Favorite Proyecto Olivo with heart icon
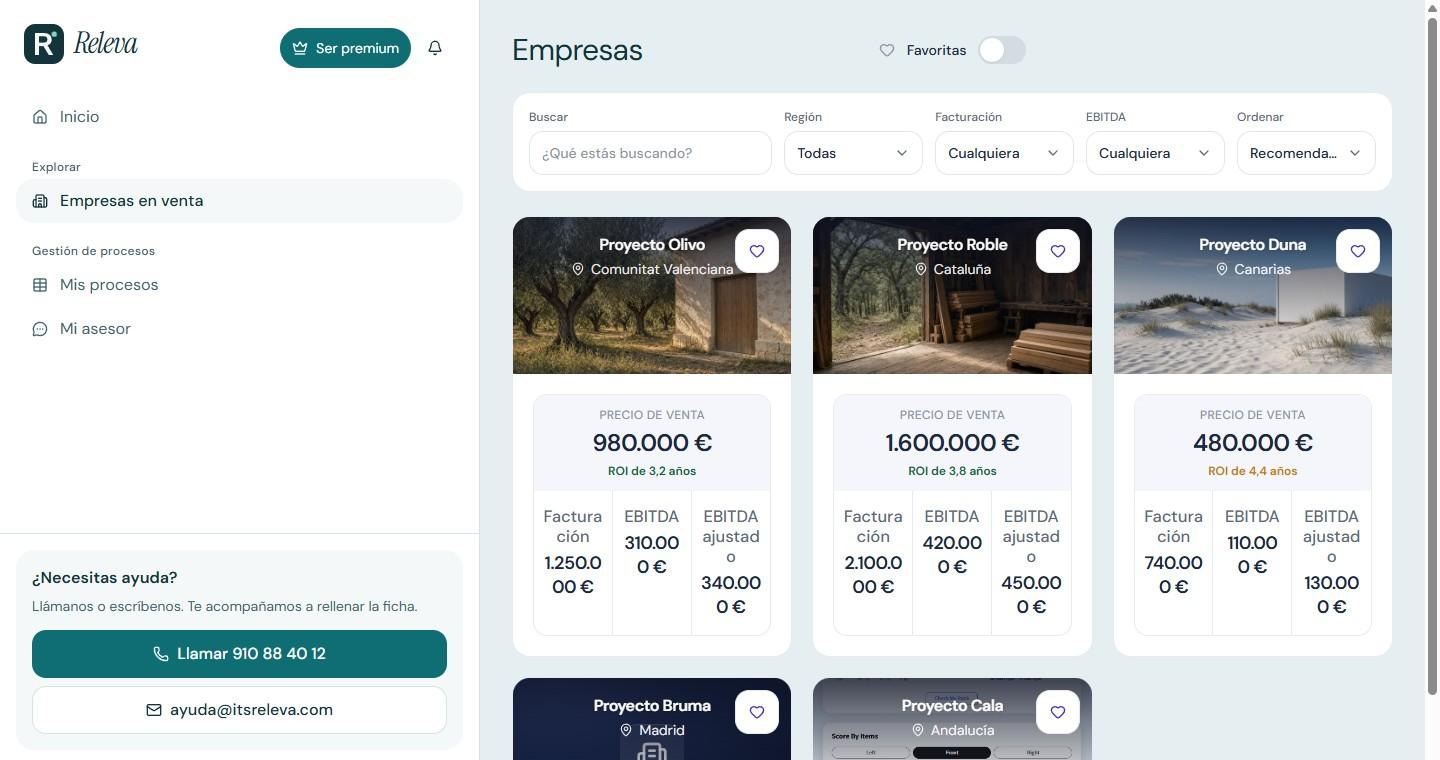1440x760 pixels. [757, 251]
